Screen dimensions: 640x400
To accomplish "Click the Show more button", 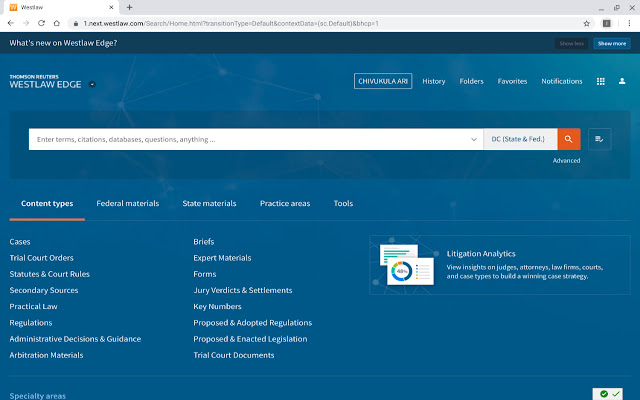I will pyautogui.click(x=610, y=44).
